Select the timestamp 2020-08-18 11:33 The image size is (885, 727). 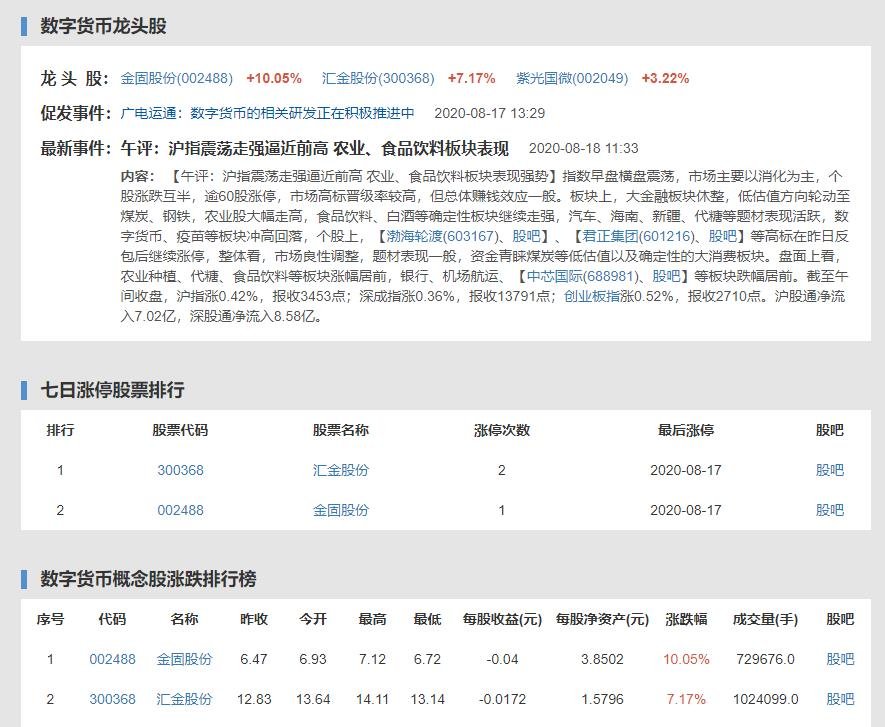point(584,148)
